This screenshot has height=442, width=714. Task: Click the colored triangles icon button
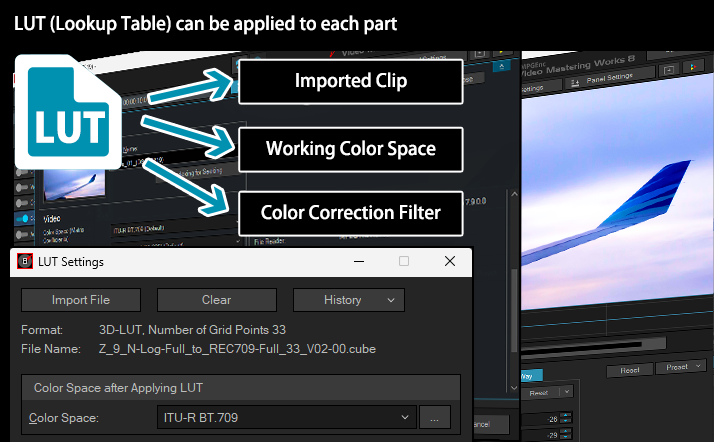(693, 67)
